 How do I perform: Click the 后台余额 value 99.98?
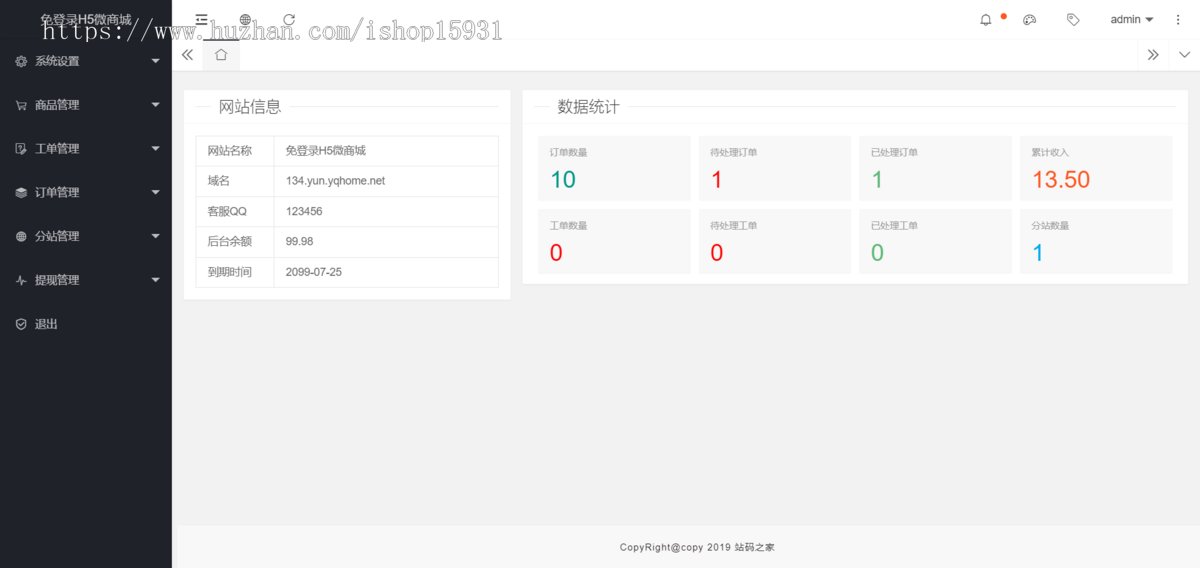point(299,242)
